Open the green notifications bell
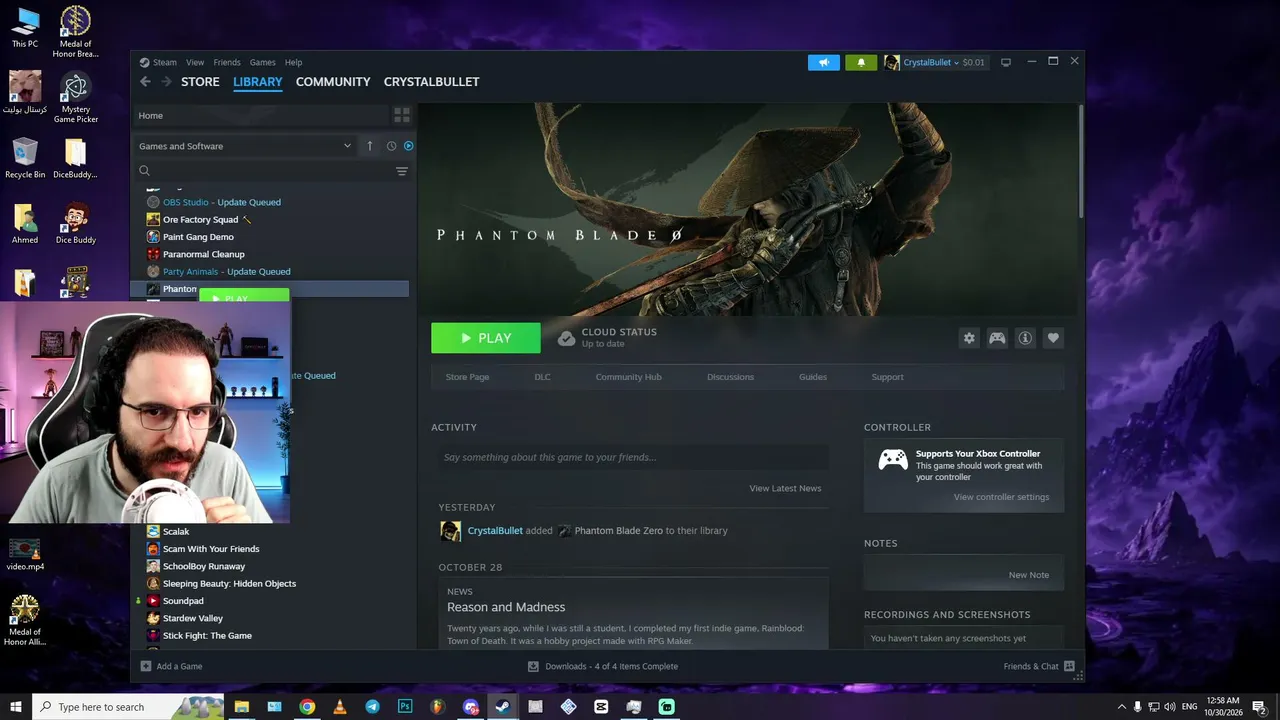 (x=861, y=62)
